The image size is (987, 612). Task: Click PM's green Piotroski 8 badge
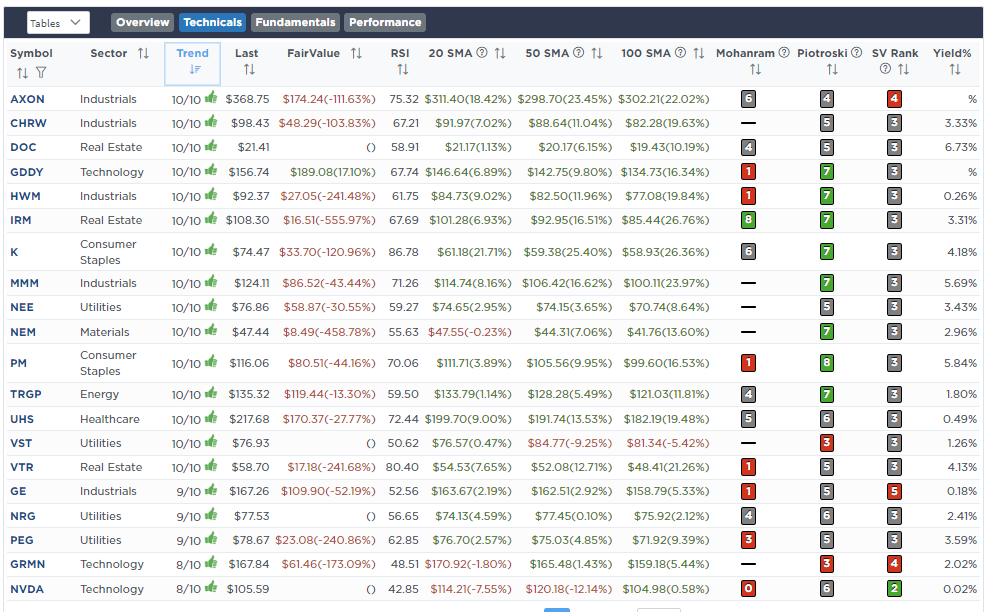[x=826, y=363]
